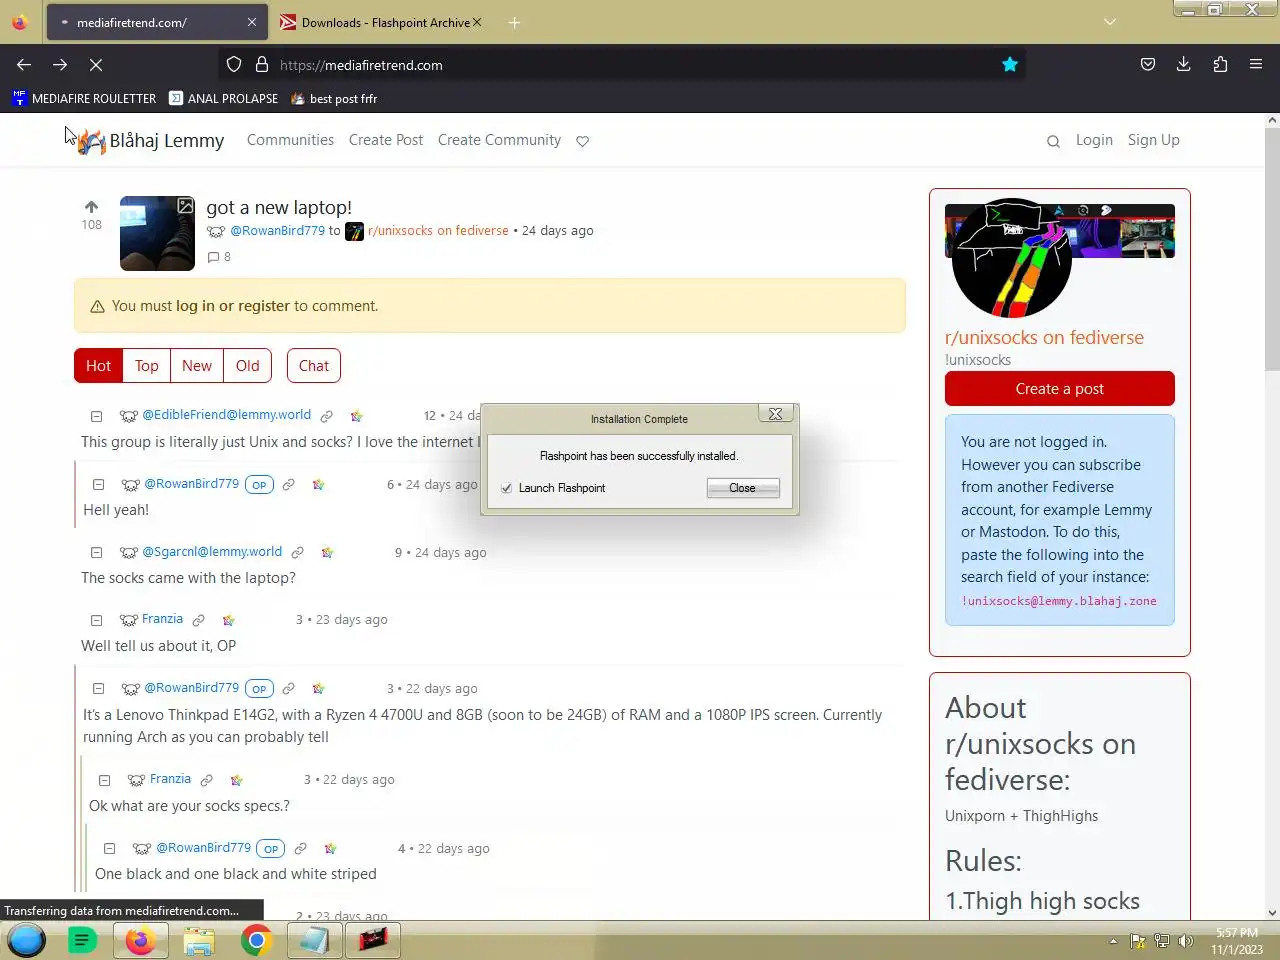Screen dimensions: 1280x960
Task: Click the Sign Up link
Action: [1154, 140]
